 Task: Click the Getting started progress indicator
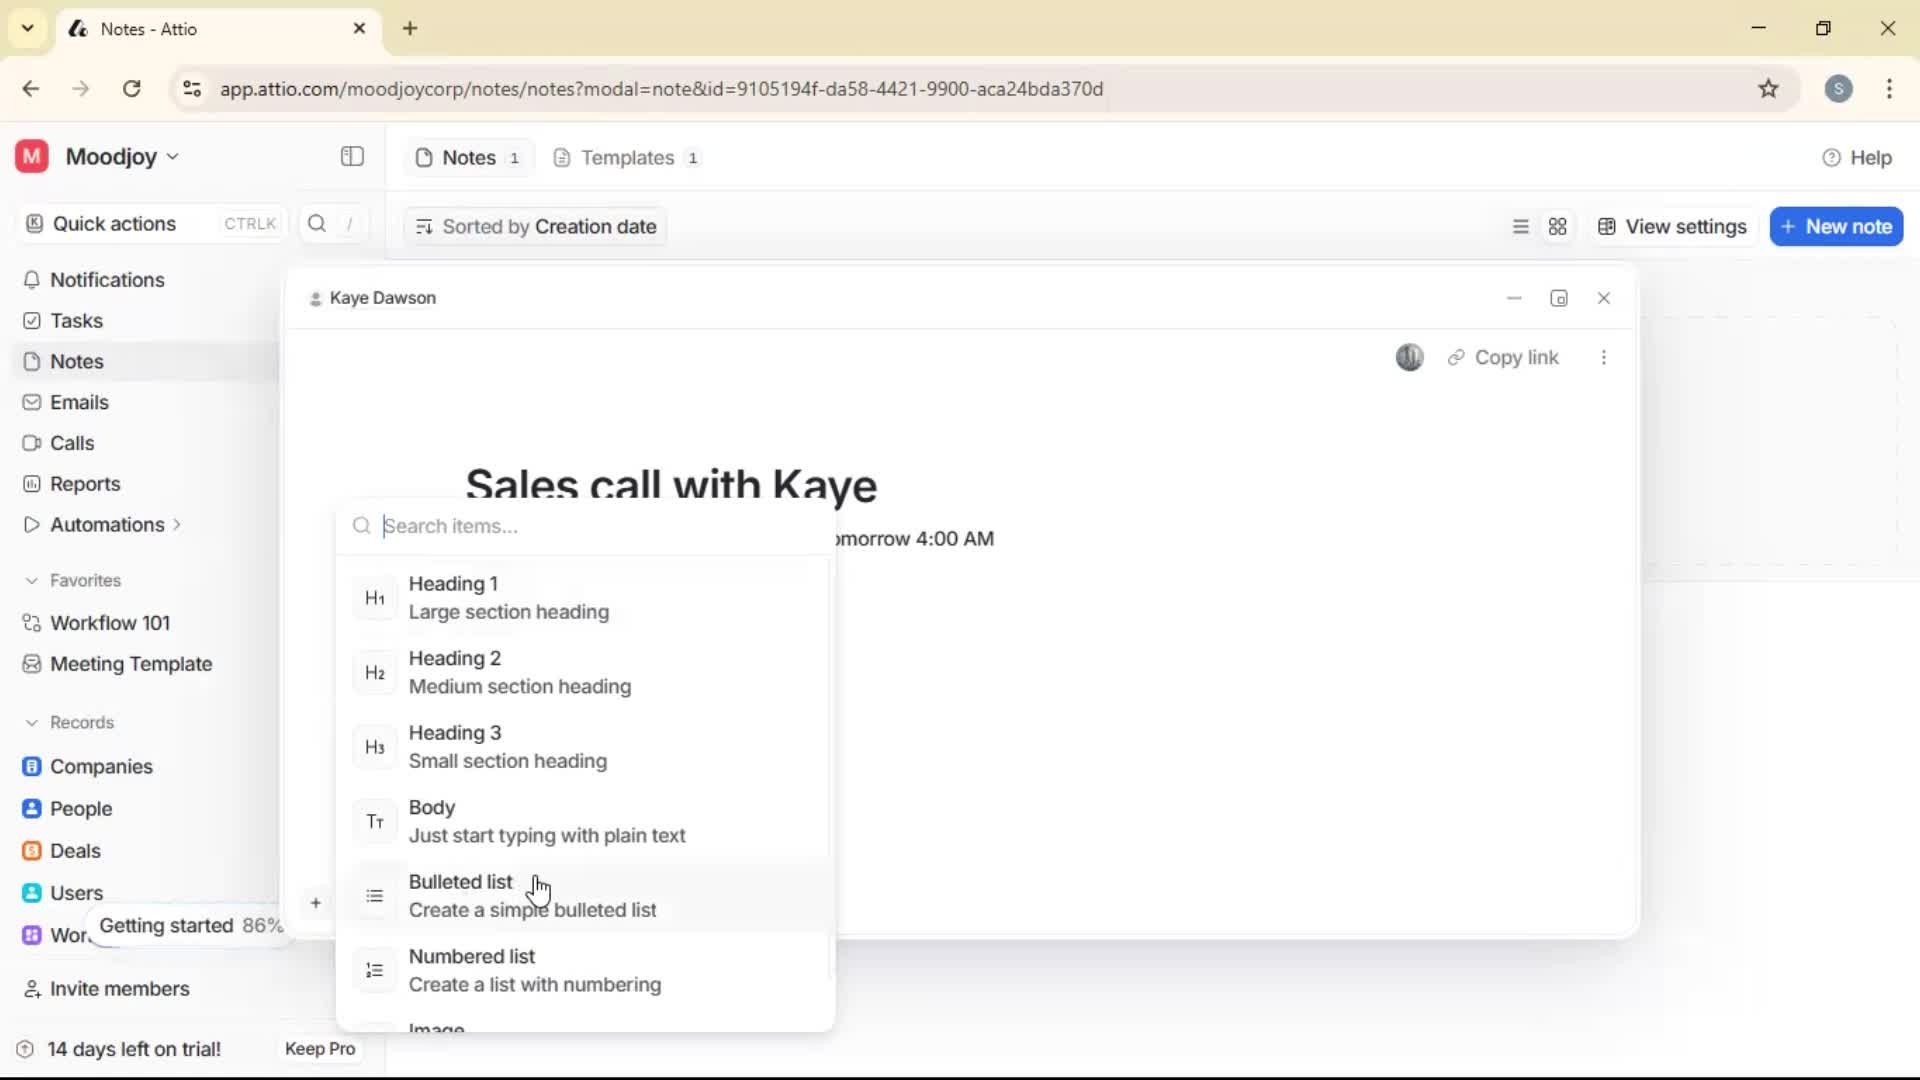coord(190,925)
